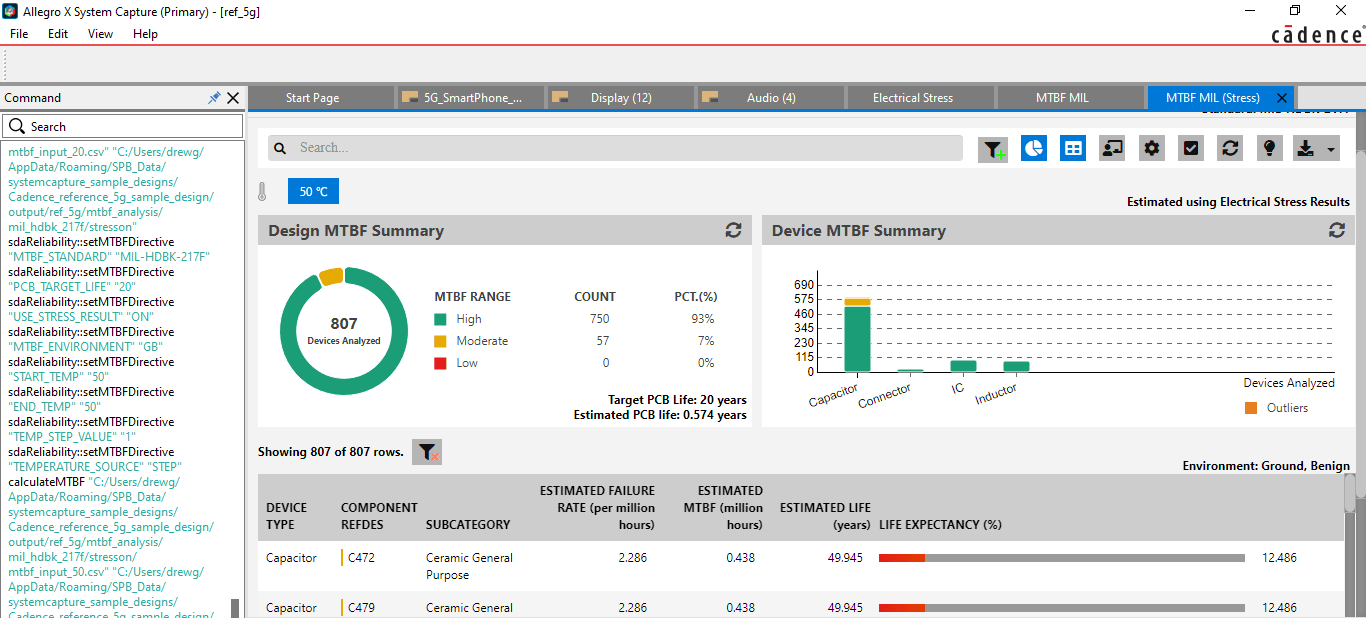Click the C479 life expectancy bar
The image size is (1366, 618).
point(1062,608)
